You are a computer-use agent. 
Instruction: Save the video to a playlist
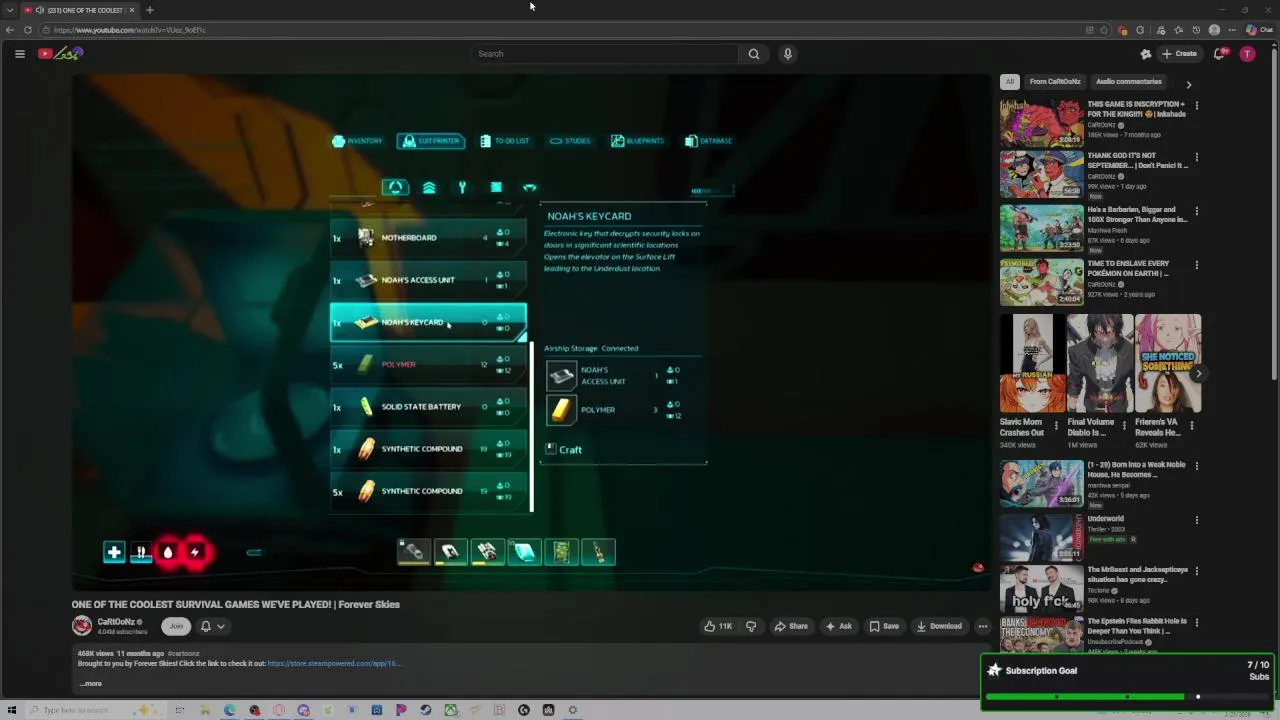(883, 626)
